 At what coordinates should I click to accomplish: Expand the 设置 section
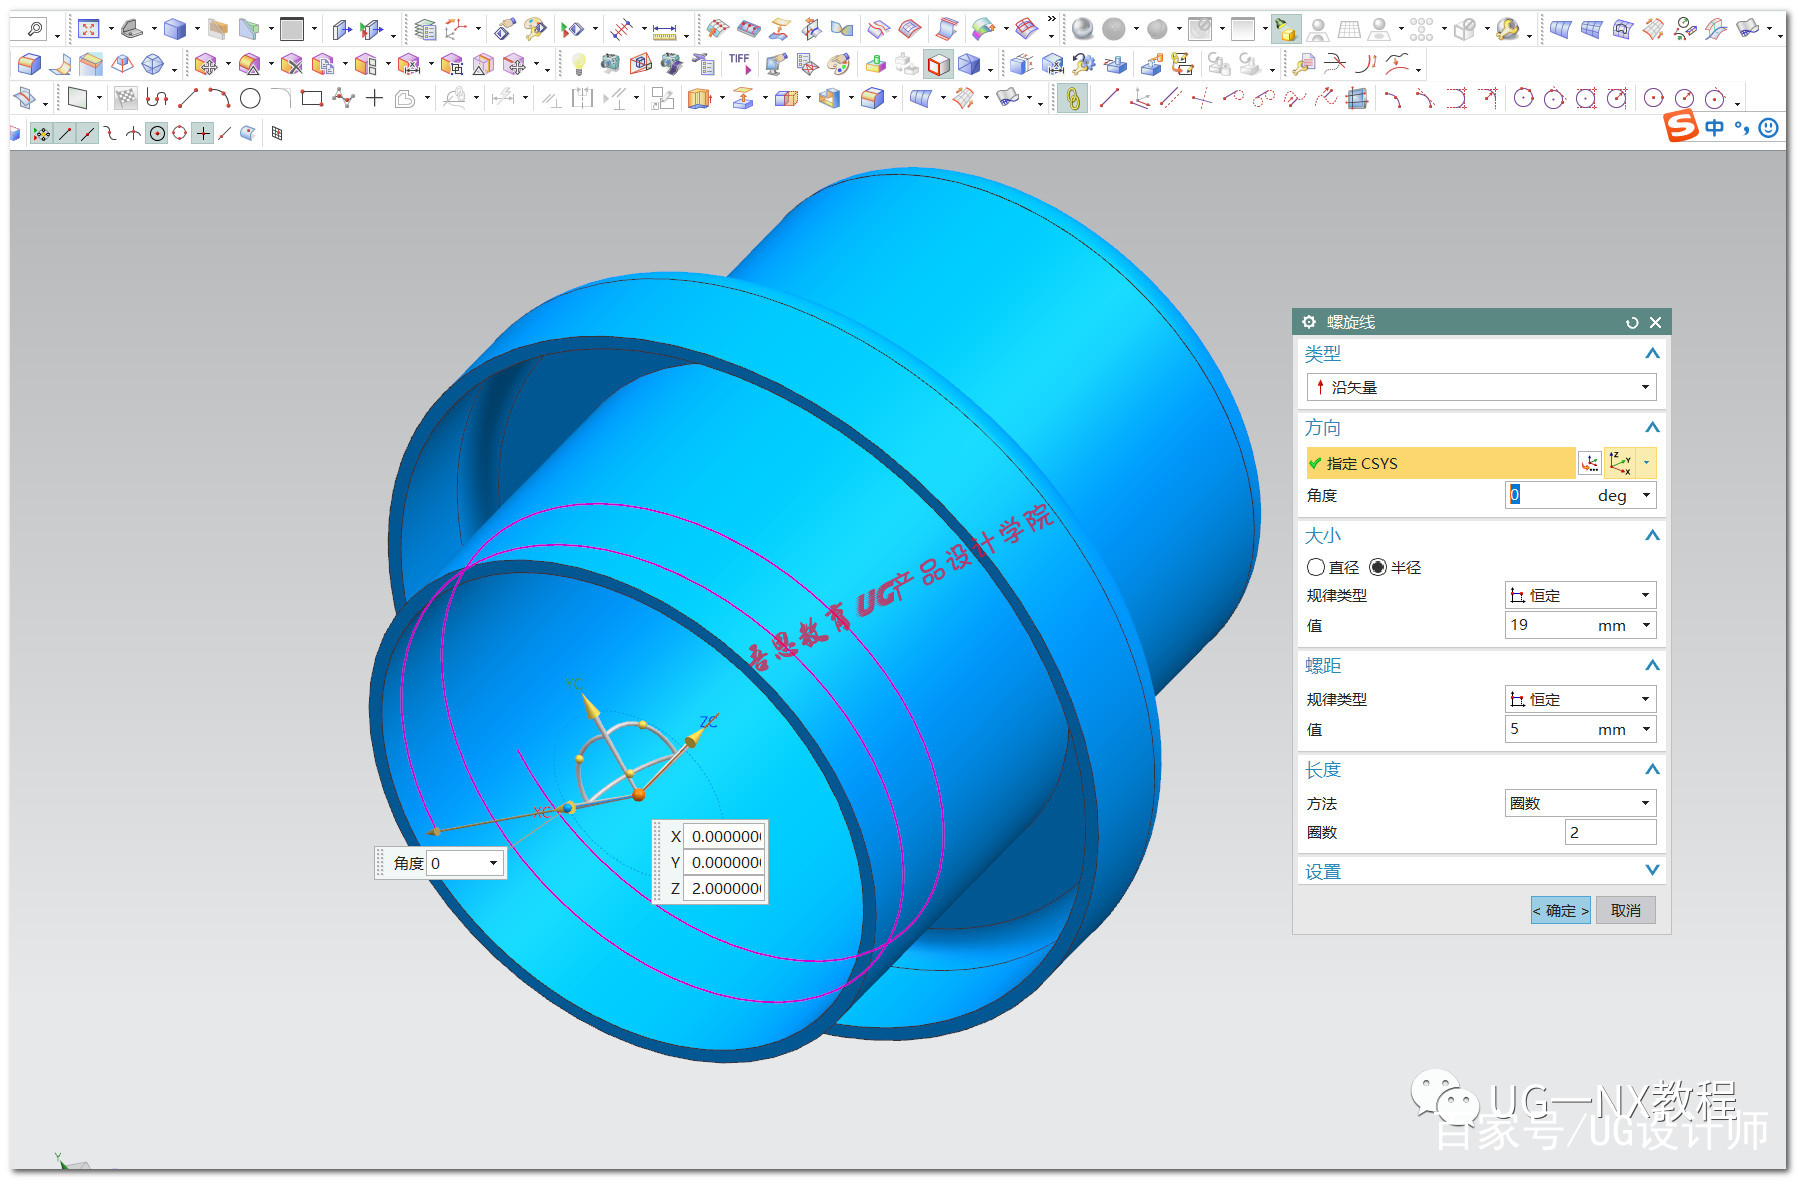pos(1652,870)
